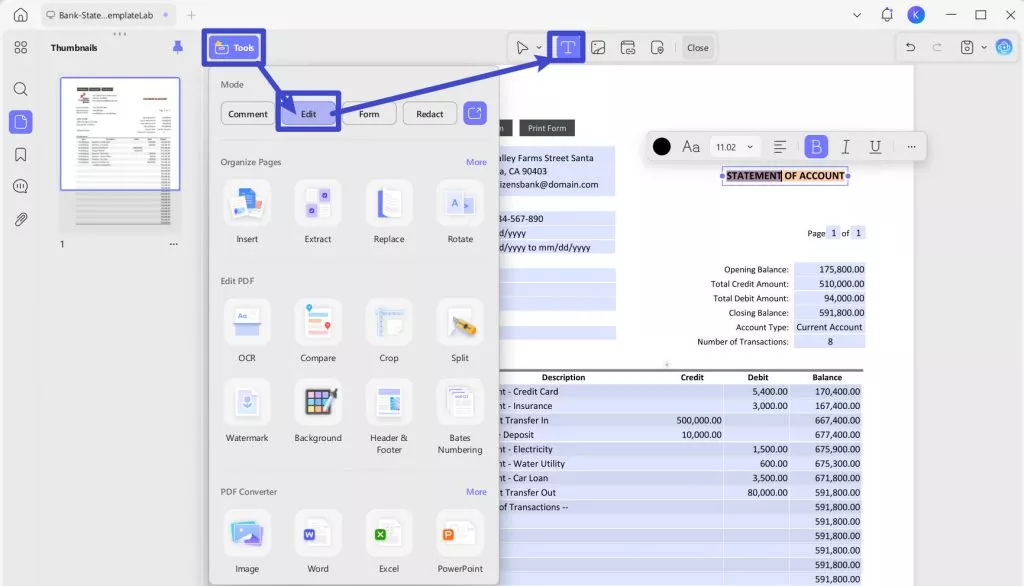Select the Image edit tool
This screenshot has height=586, width=1024.
pos(598,48)
